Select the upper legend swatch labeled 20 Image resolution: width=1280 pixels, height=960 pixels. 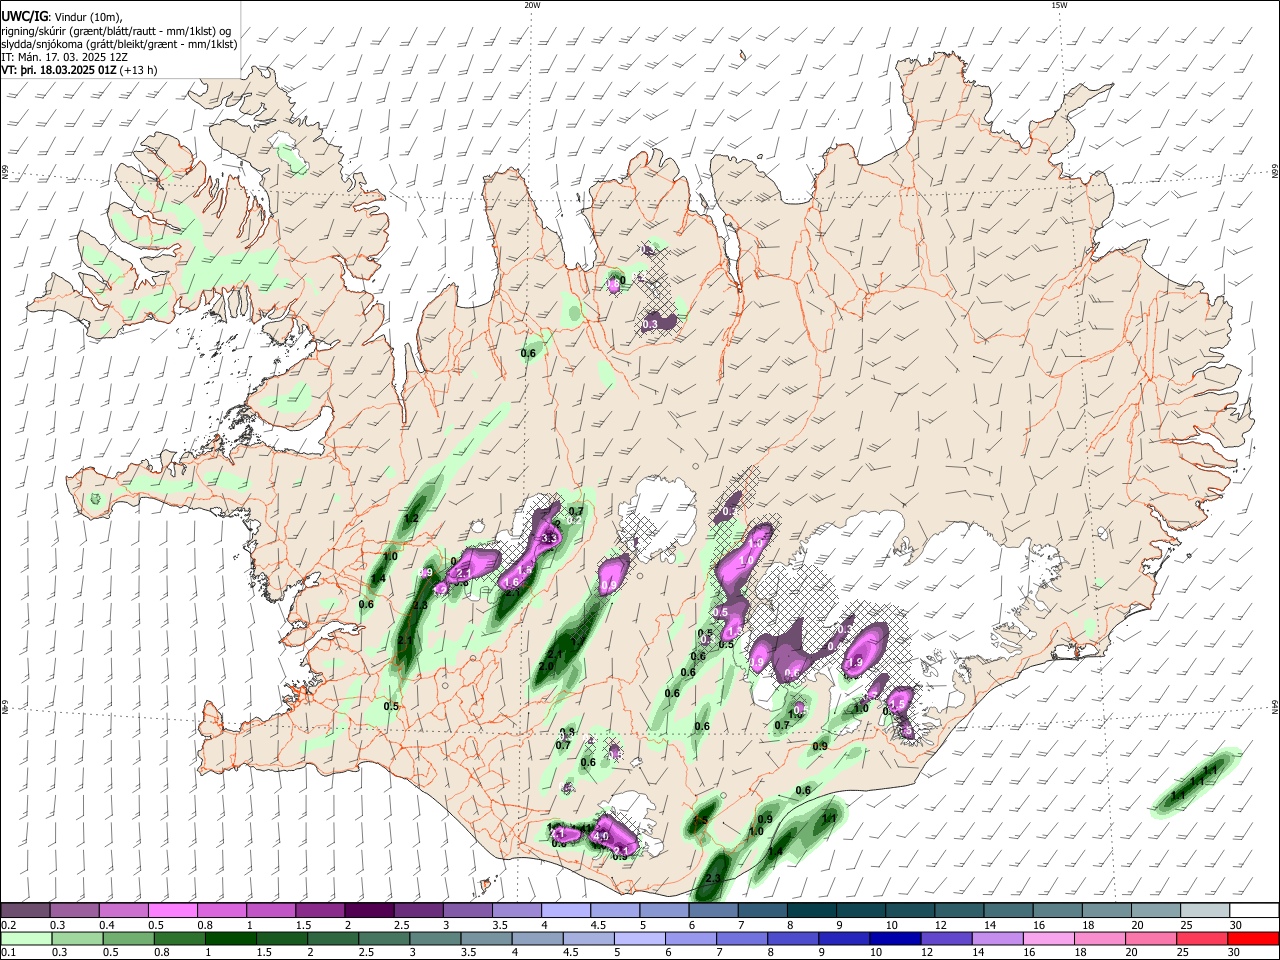(1156, 911)
